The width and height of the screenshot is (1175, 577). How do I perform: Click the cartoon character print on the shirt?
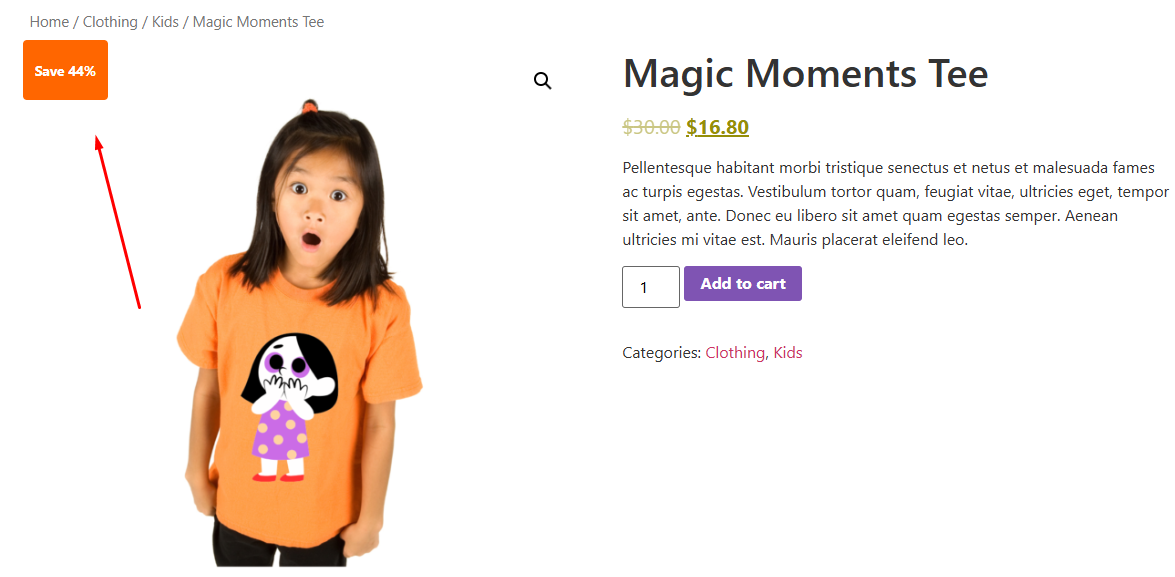289,406
